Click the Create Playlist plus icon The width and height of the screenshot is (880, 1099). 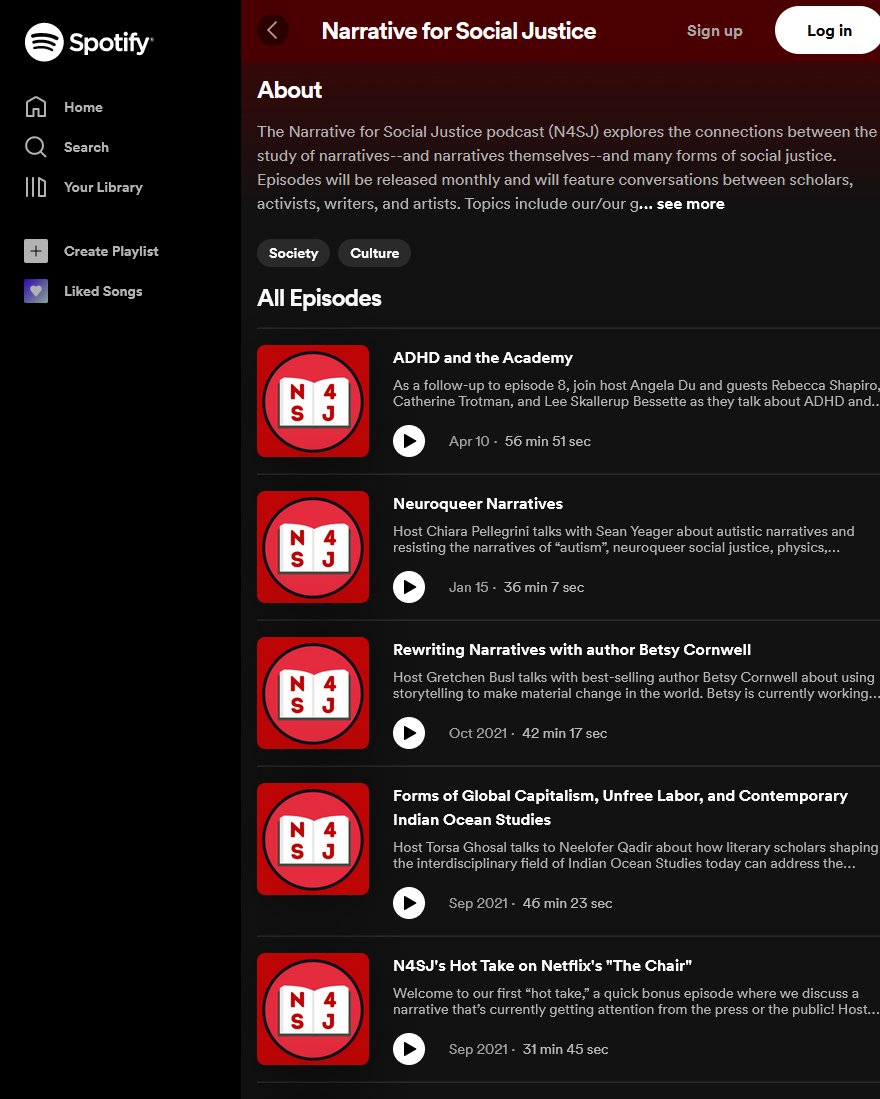point(36,251)
